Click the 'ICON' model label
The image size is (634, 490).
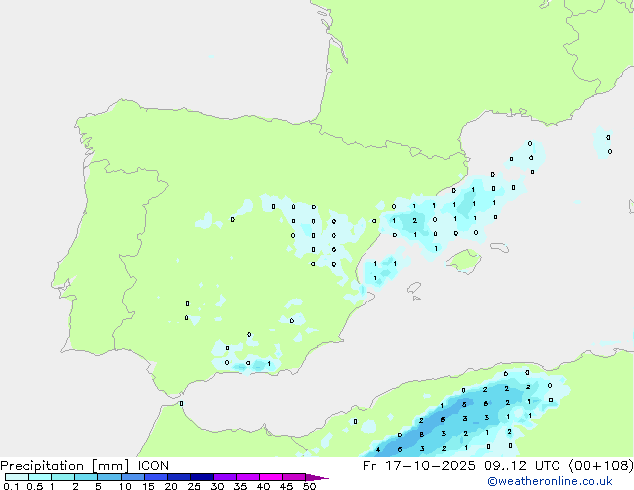click(x=153, y=466)
